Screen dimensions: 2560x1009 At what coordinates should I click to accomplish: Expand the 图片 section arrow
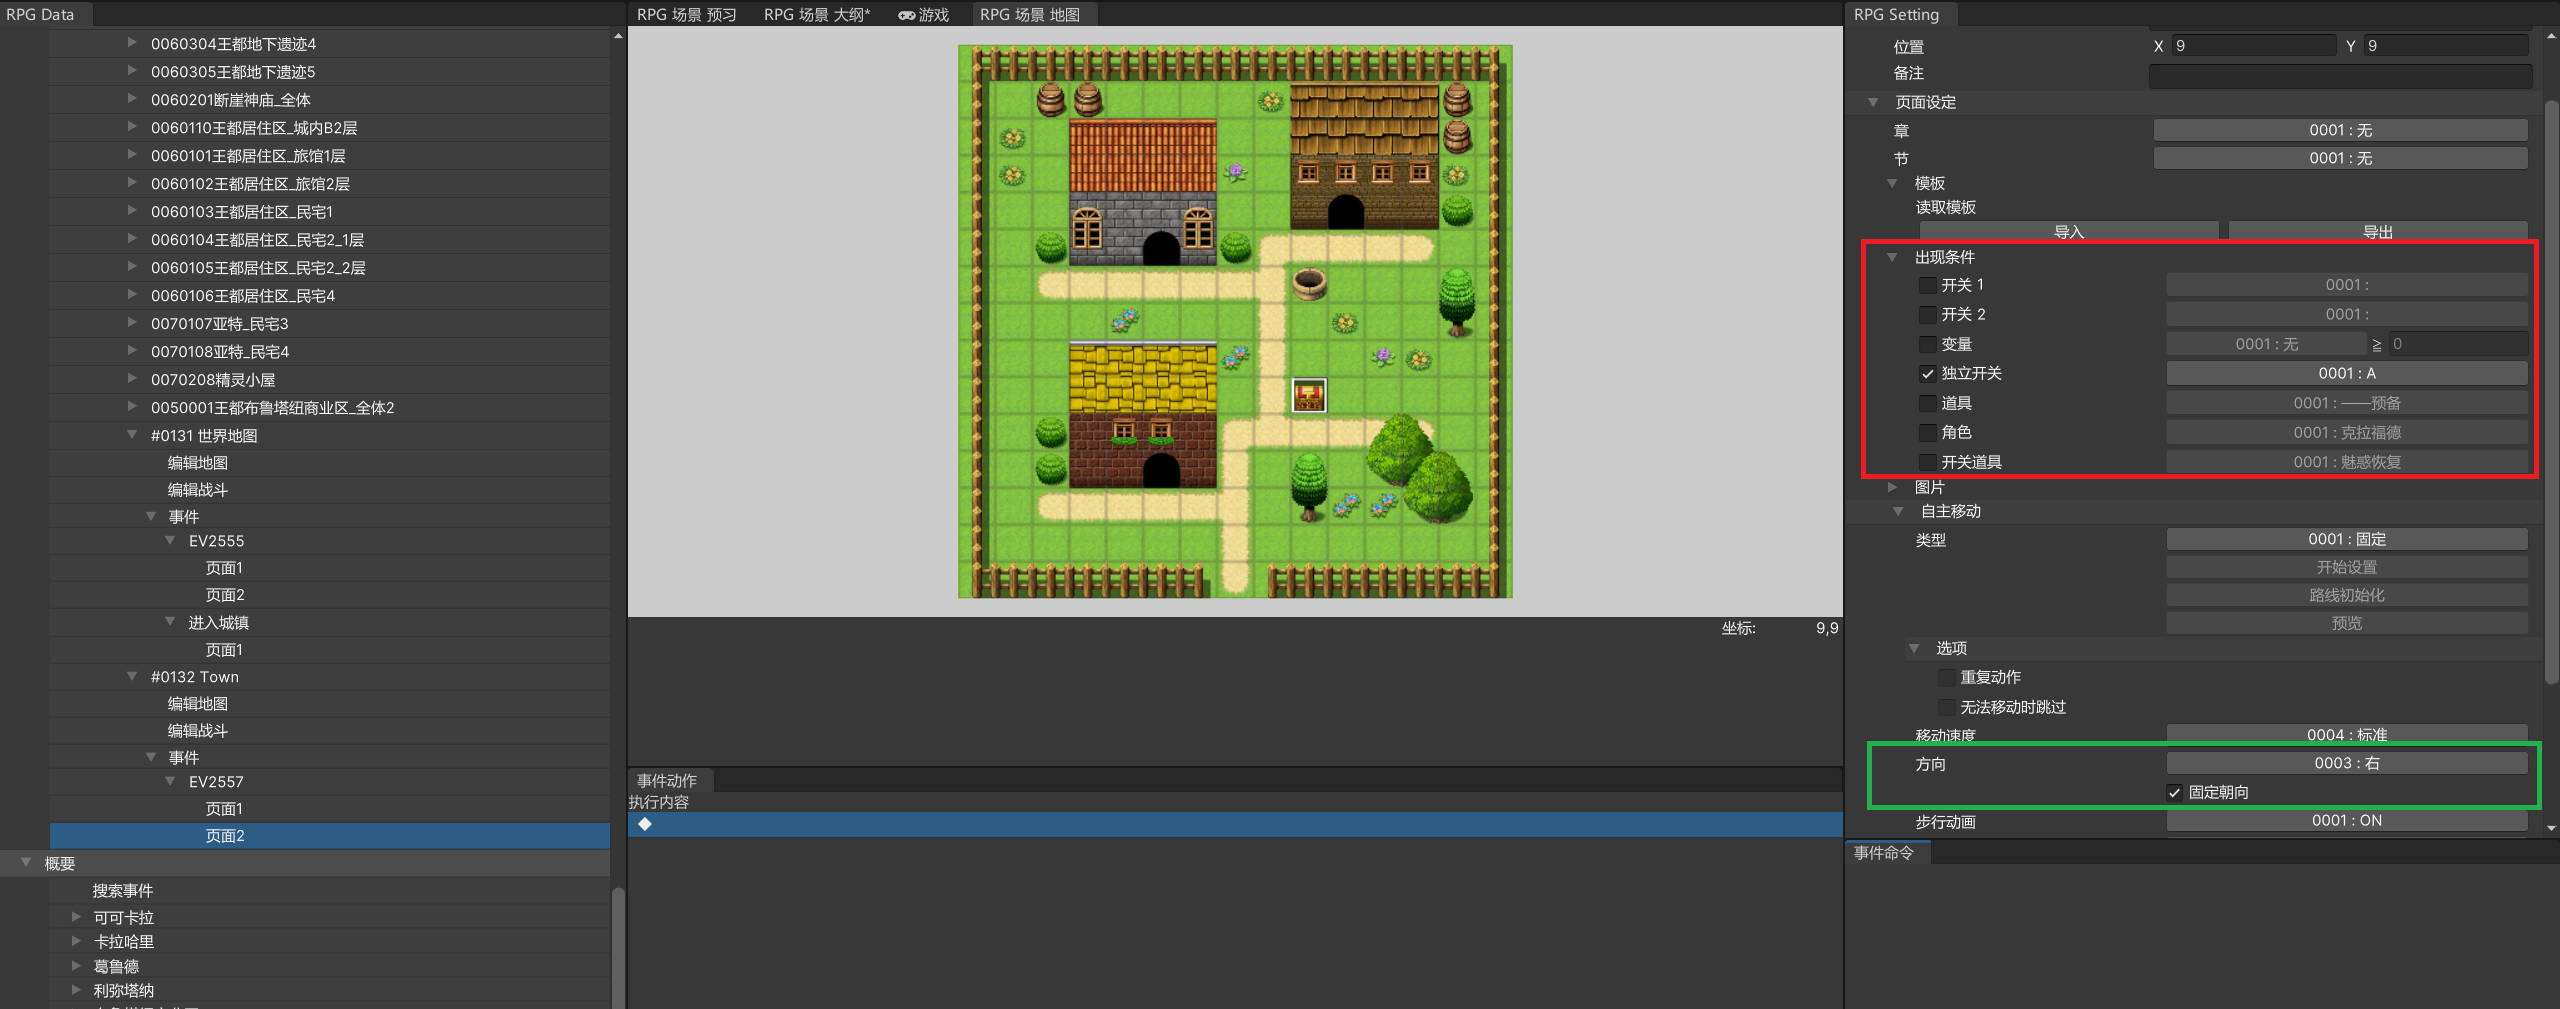1892,488
